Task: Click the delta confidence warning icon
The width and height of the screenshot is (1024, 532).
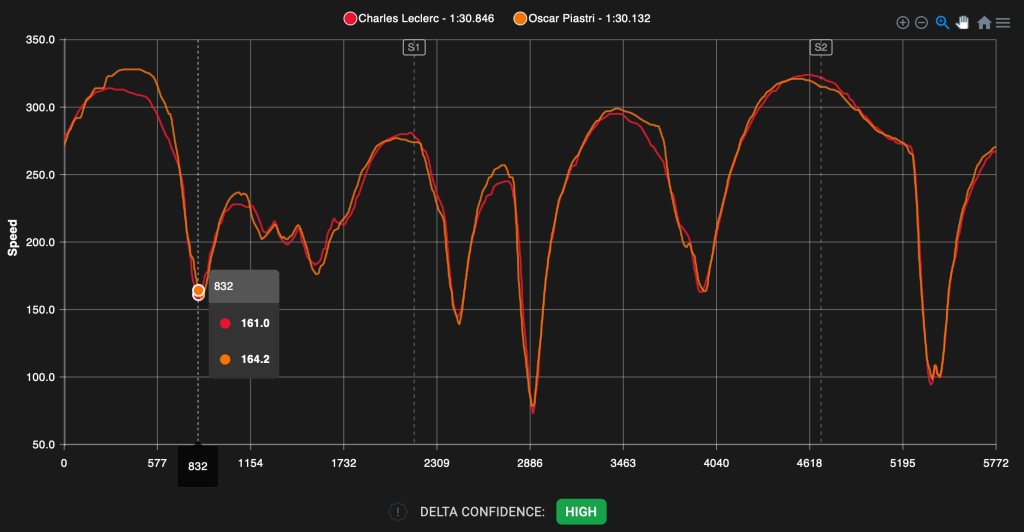Action: point(397,512)
